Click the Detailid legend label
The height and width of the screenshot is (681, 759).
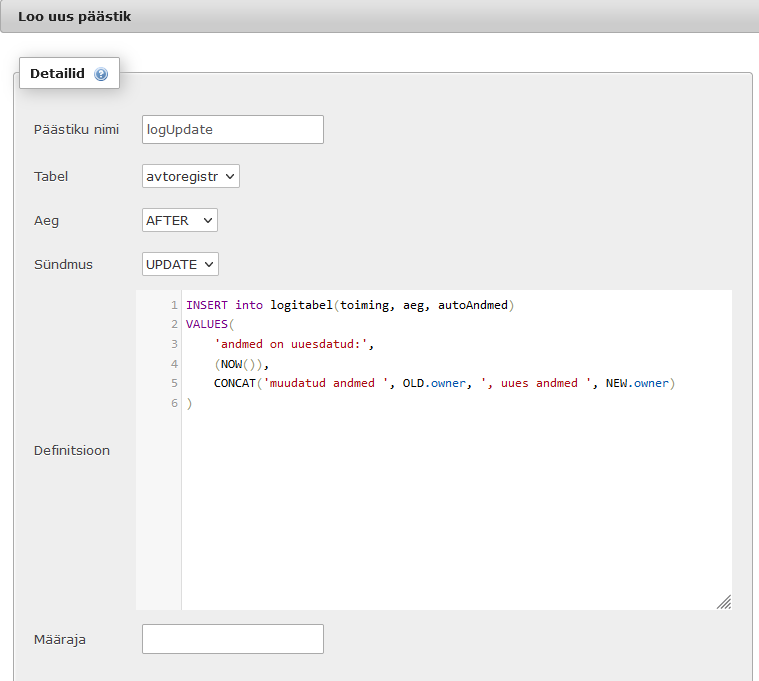click(57, 74)
